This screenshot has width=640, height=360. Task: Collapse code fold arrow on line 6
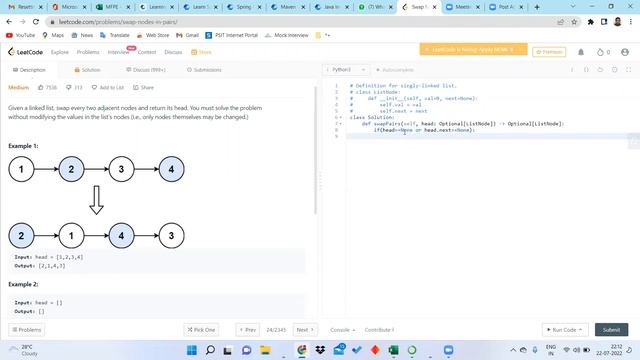tap(341, 117)
